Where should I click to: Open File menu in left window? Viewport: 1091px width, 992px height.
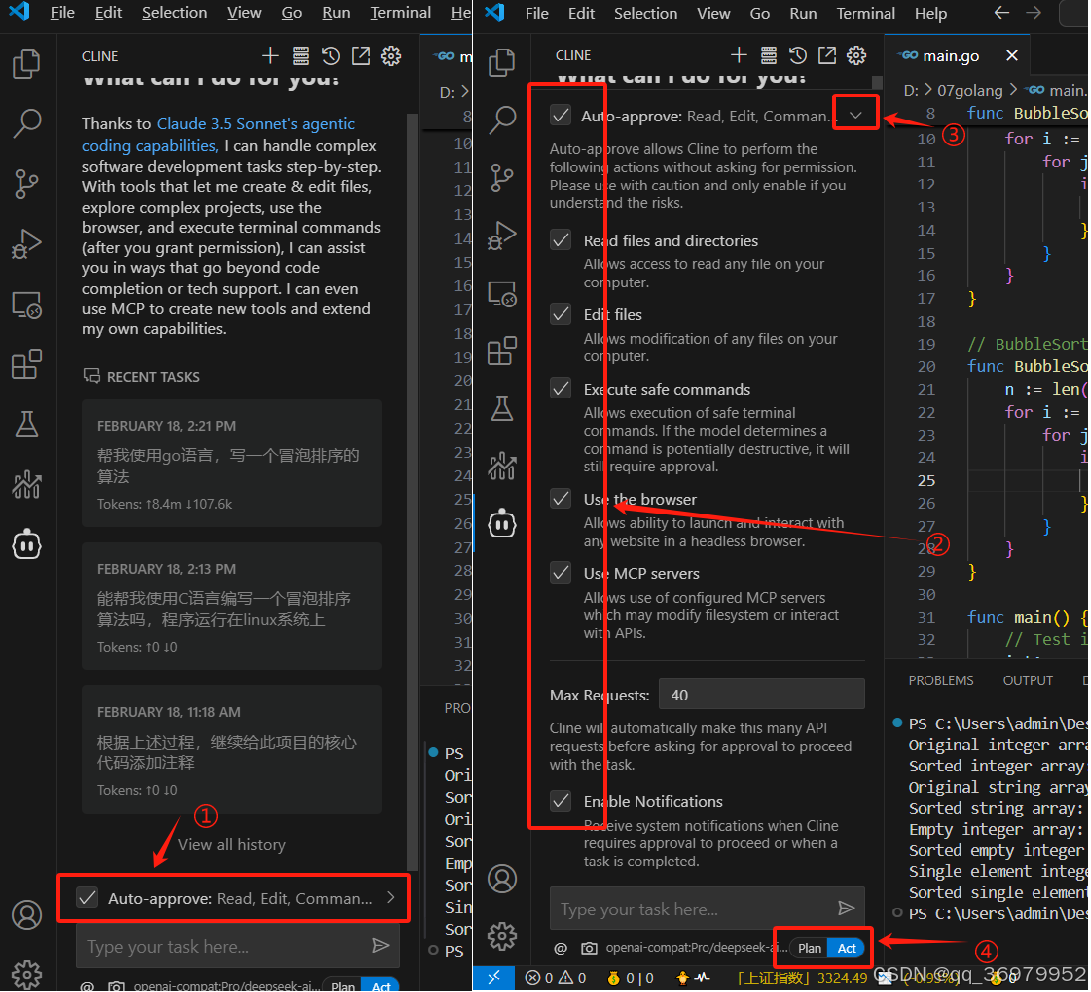coord(63,13)
